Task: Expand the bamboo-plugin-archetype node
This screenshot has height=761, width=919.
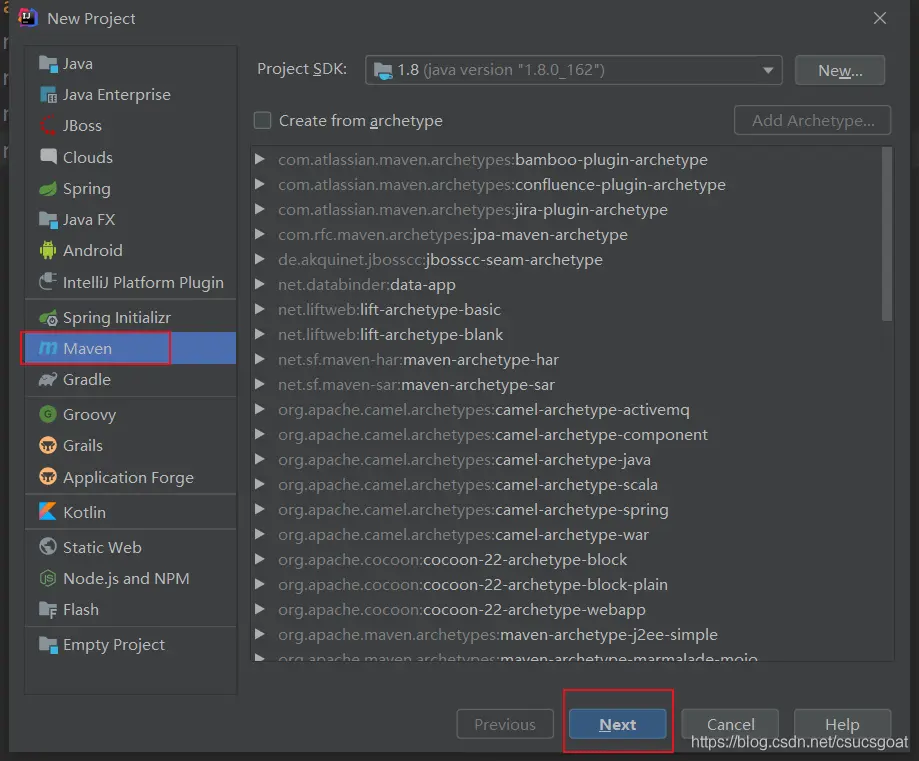Action: pyautogui.click(x=260, y=159)
